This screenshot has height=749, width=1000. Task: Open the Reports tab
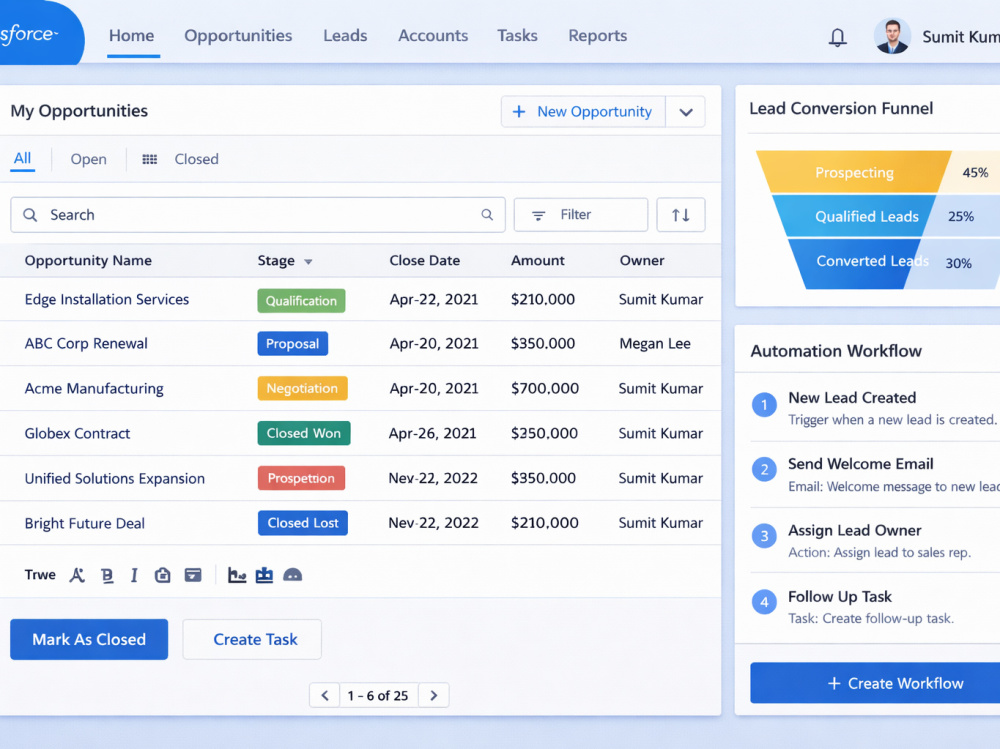pos(598,36)
